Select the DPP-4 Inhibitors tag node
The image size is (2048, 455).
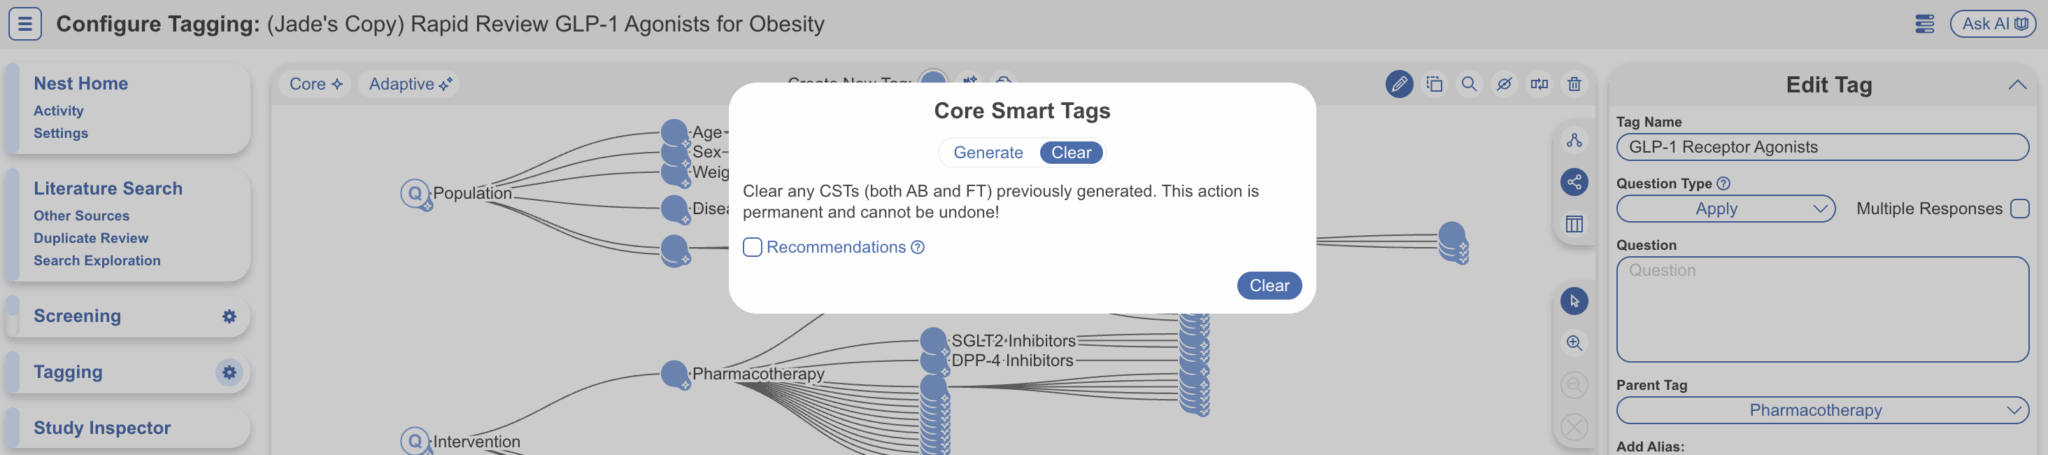[933, 361]
